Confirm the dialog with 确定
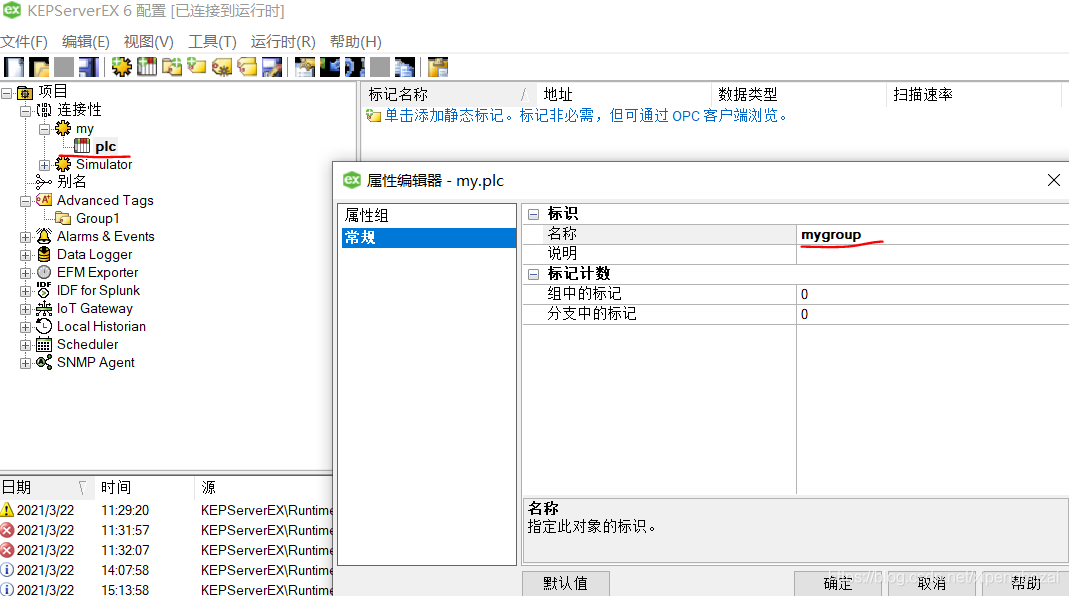Screen dimensions: 1069x596 point(839,584)
